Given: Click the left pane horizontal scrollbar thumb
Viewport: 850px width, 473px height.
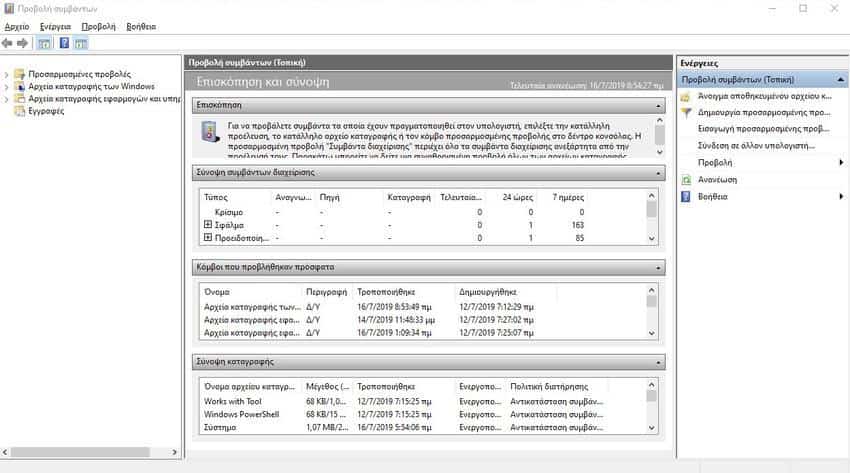Looking at the screenshot, I should coord(80,452).
